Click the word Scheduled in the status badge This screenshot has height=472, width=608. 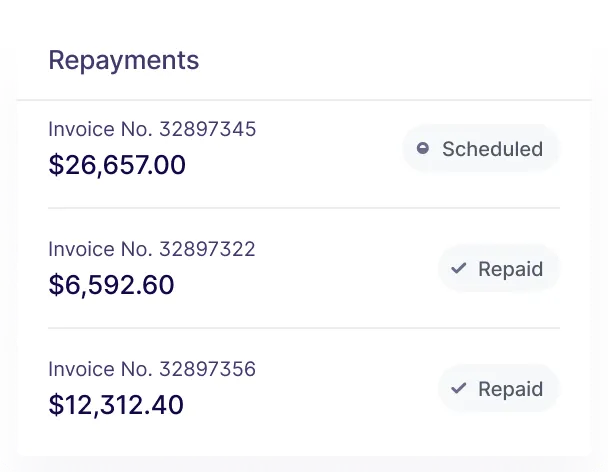492,149
